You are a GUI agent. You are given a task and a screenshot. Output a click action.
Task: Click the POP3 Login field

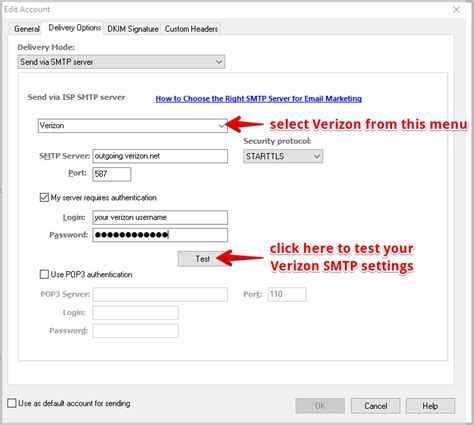[135, 313]
